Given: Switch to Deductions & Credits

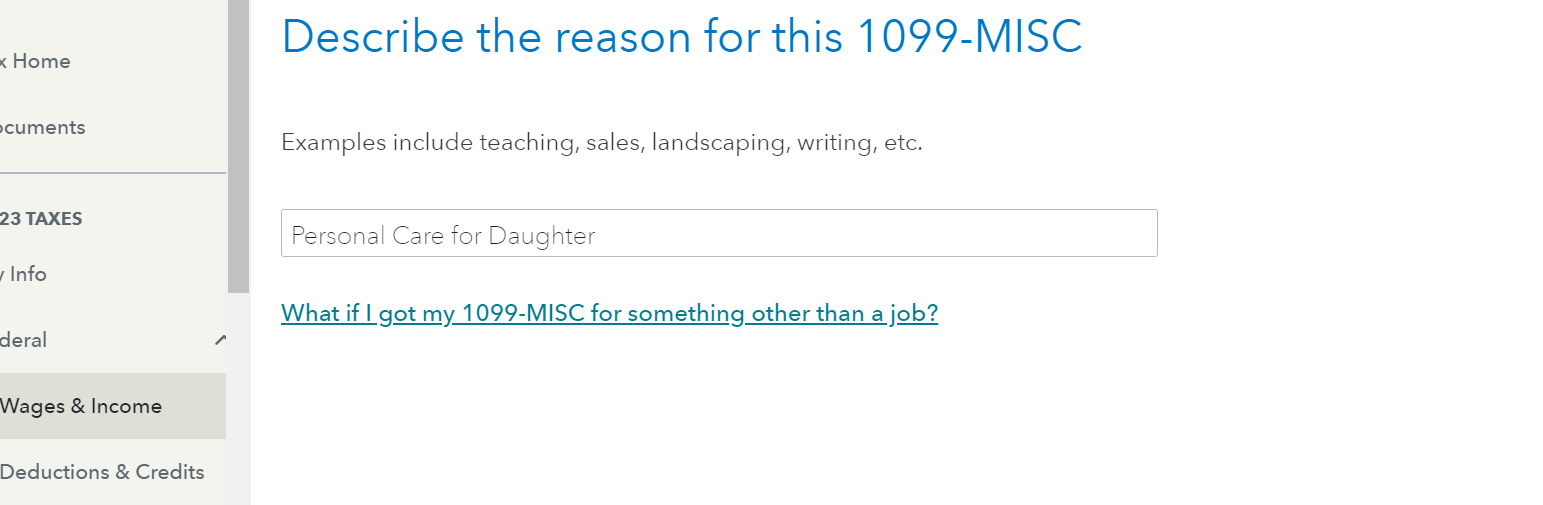Looking at the screenshot, I should pyautogui.click(x=103, y=472).
